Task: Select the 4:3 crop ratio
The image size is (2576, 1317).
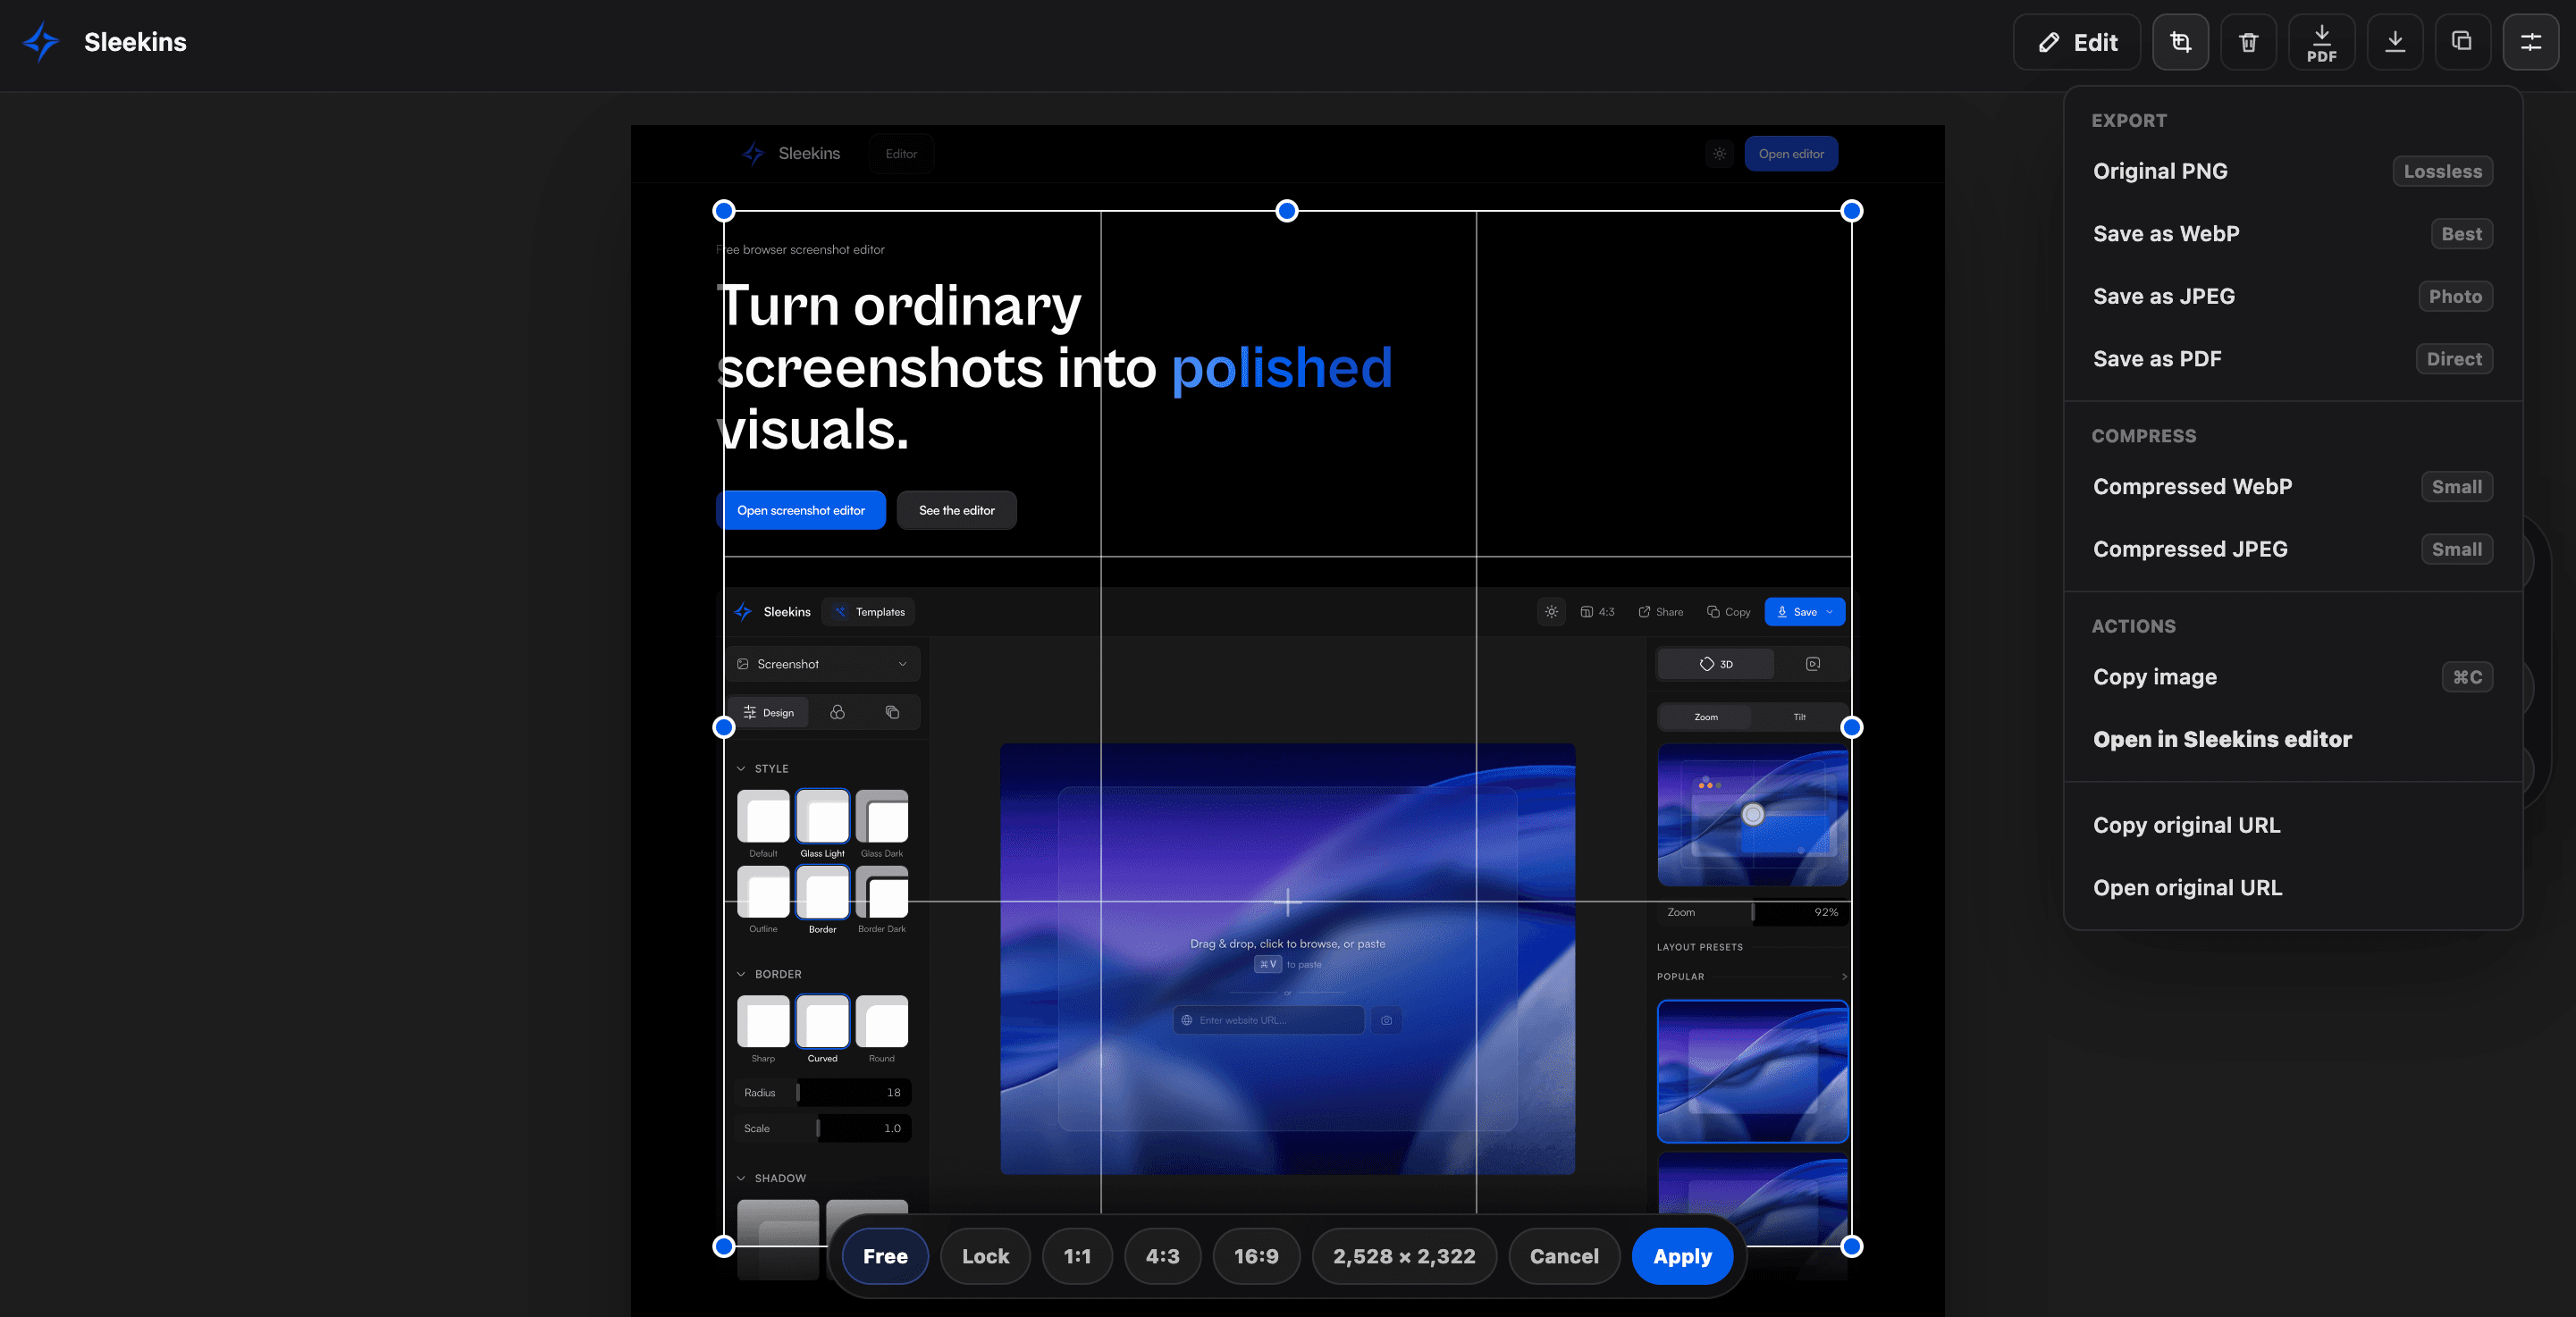Action: pyautogui.click(x=1162, y=1256)
